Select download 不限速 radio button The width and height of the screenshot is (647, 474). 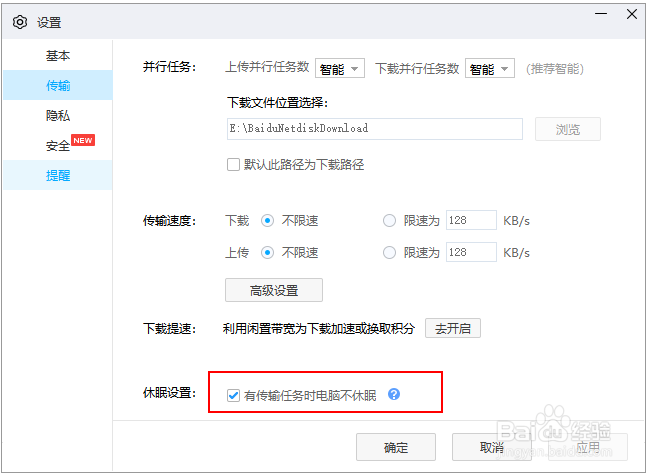[x=267, y=221]
